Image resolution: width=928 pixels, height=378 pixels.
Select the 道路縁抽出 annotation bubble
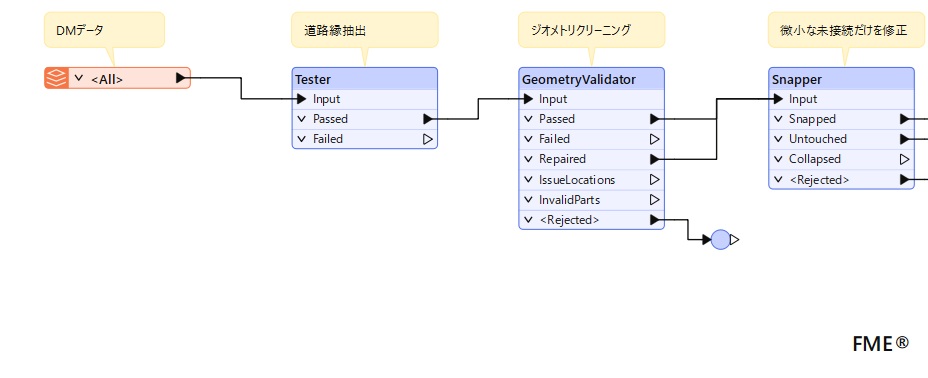pyautogui.click(x=365, y=30)
